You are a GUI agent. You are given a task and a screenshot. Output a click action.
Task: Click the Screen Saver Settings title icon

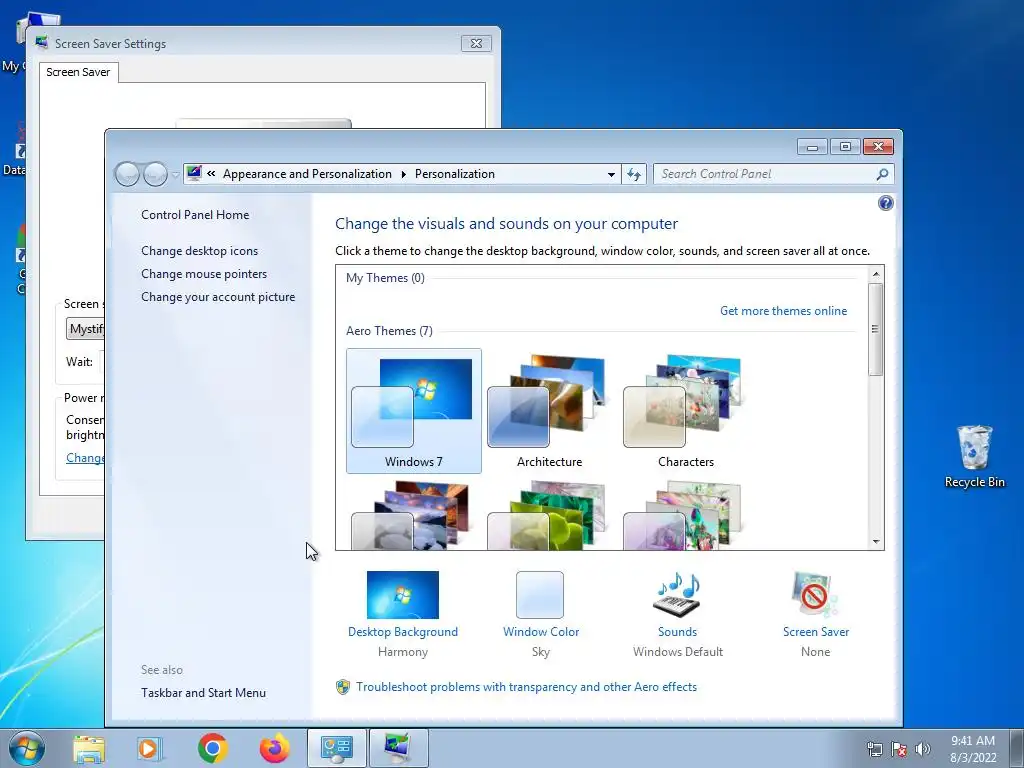click(42, 43)
